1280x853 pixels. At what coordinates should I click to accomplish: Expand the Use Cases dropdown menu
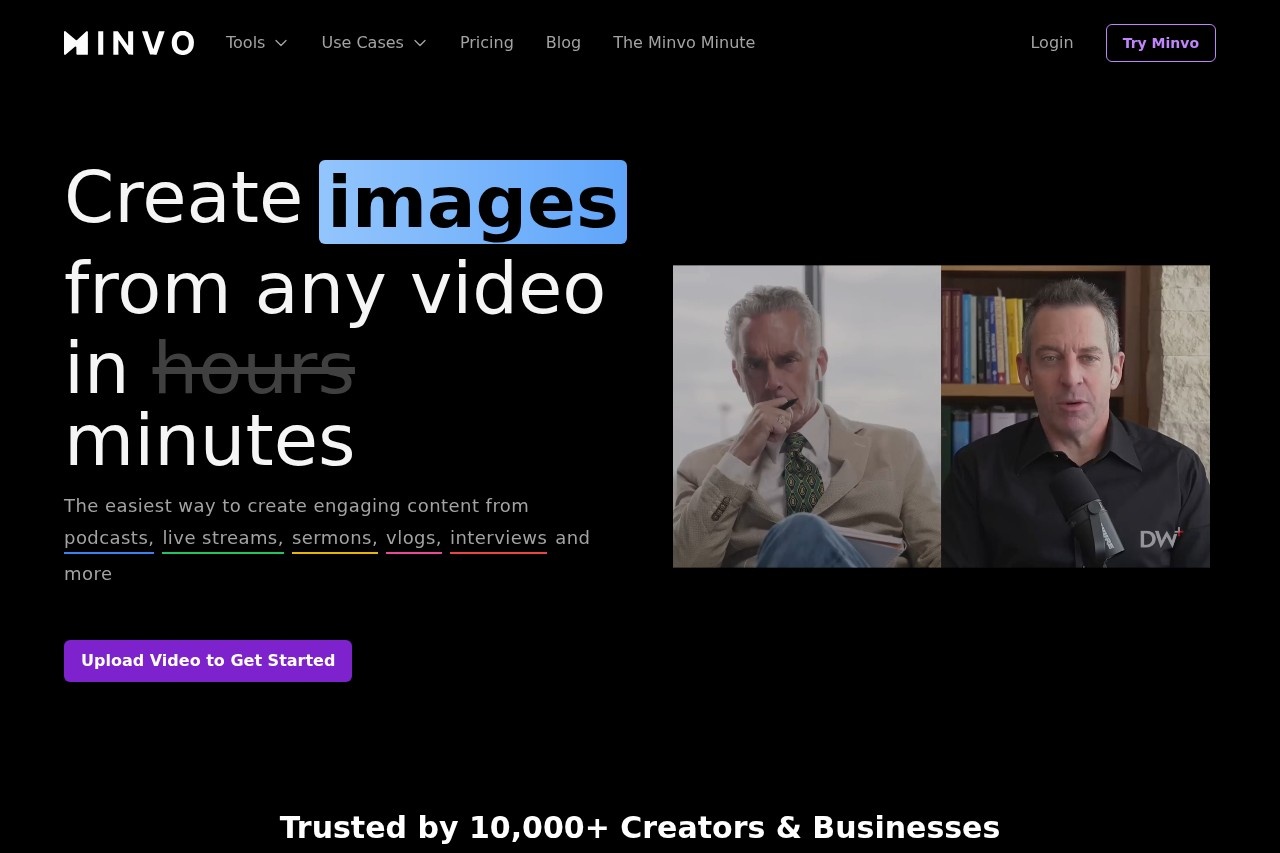(373, 43)
